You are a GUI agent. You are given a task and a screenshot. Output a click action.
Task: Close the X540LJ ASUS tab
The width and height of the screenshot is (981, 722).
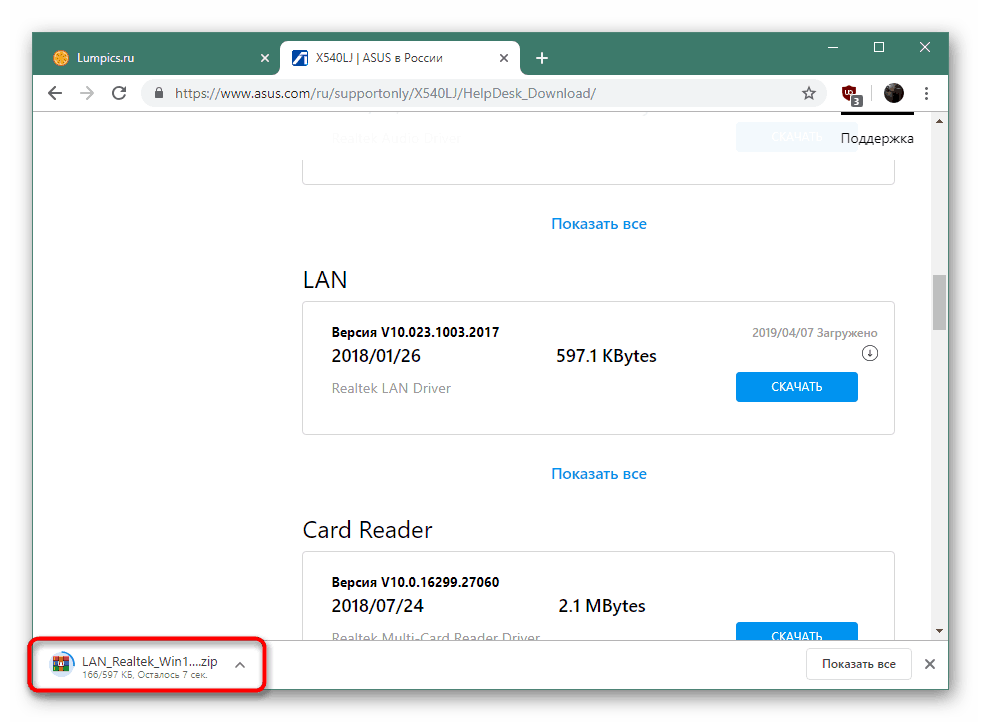point(504,58)
